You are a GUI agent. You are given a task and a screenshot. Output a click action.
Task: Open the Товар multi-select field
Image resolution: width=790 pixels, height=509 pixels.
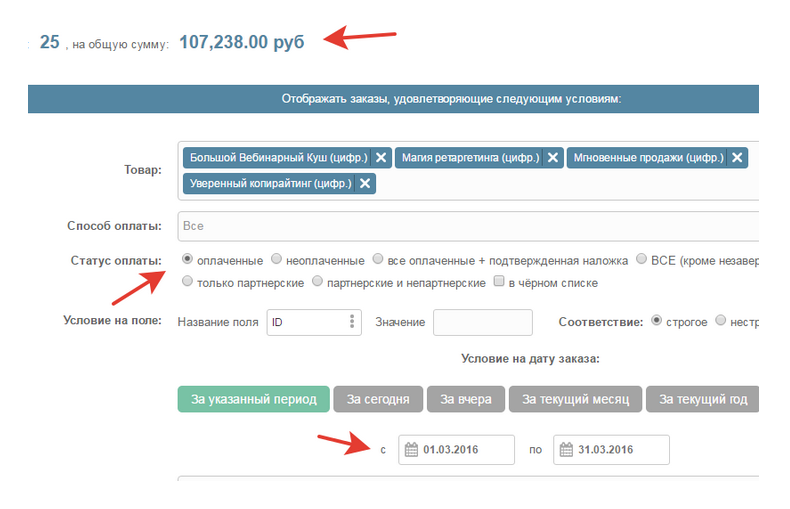(x=468, y=171)
